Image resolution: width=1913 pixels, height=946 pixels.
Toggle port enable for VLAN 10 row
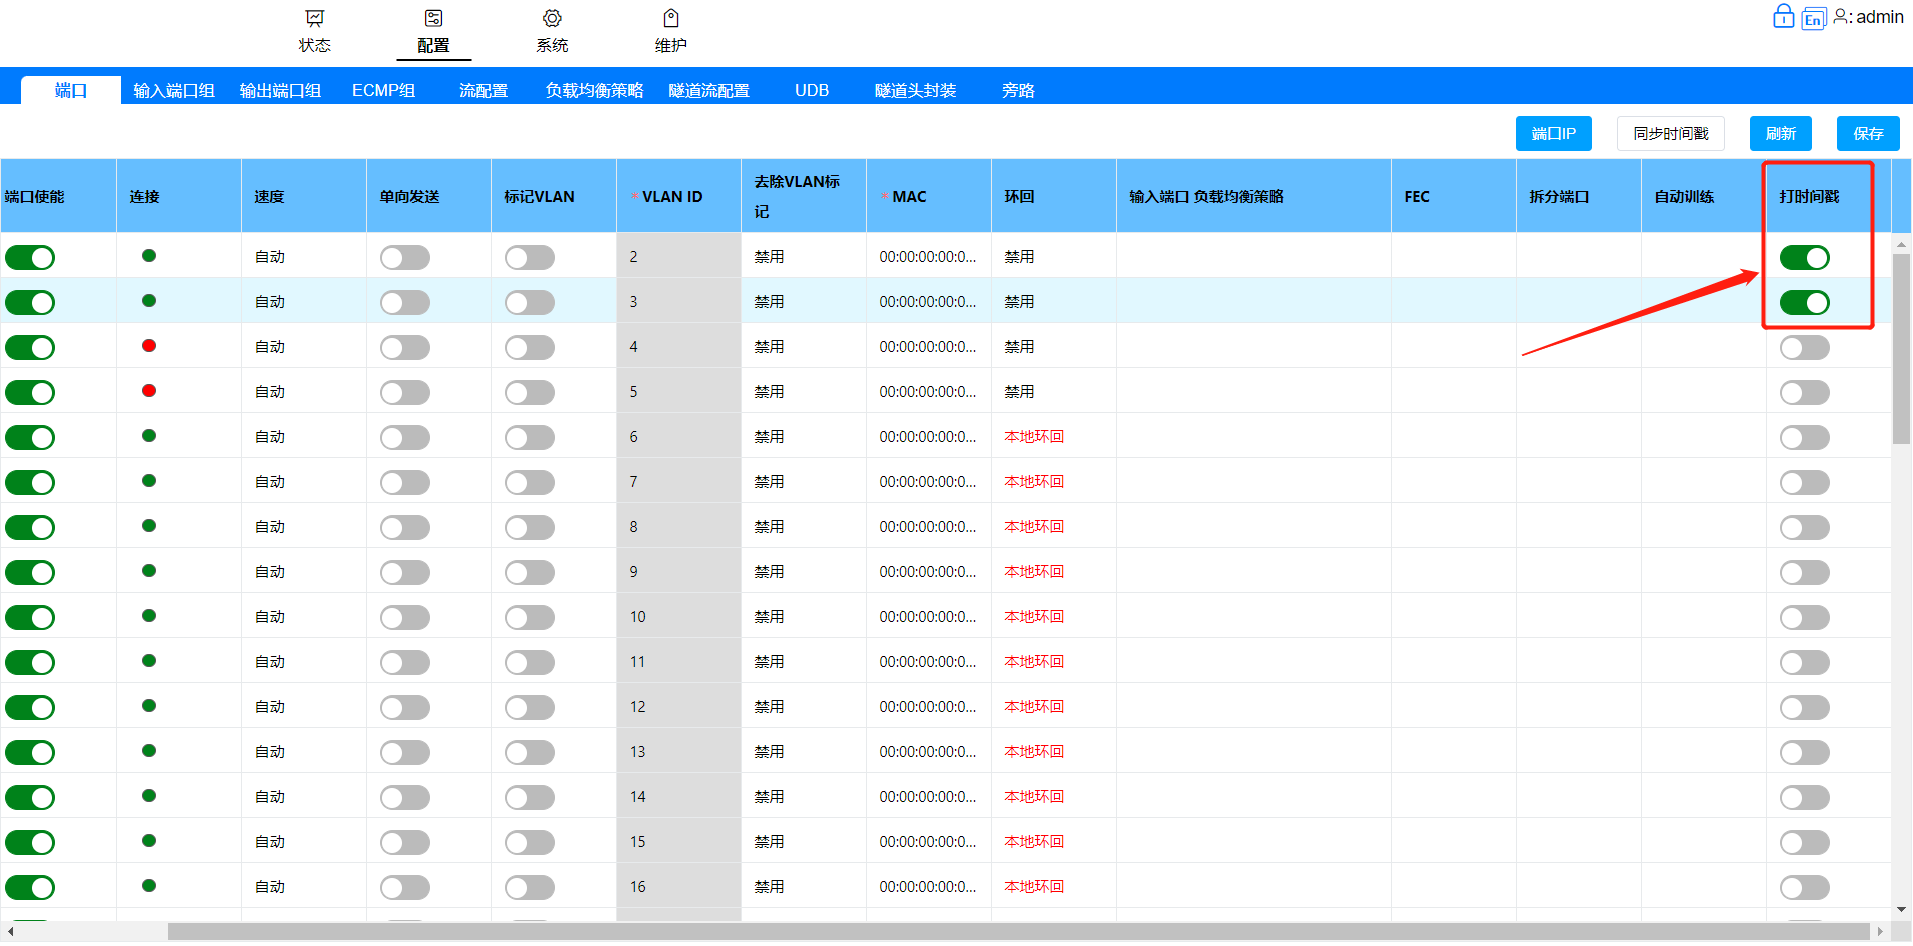click(x=30, y=617)
